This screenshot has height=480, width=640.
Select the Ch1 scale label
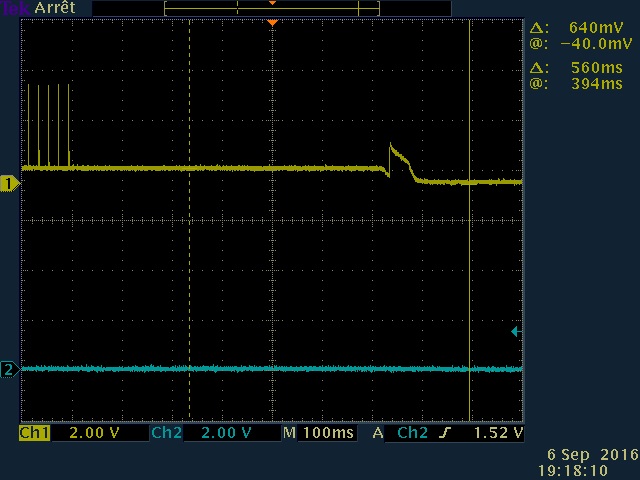(x=34, y=433)
